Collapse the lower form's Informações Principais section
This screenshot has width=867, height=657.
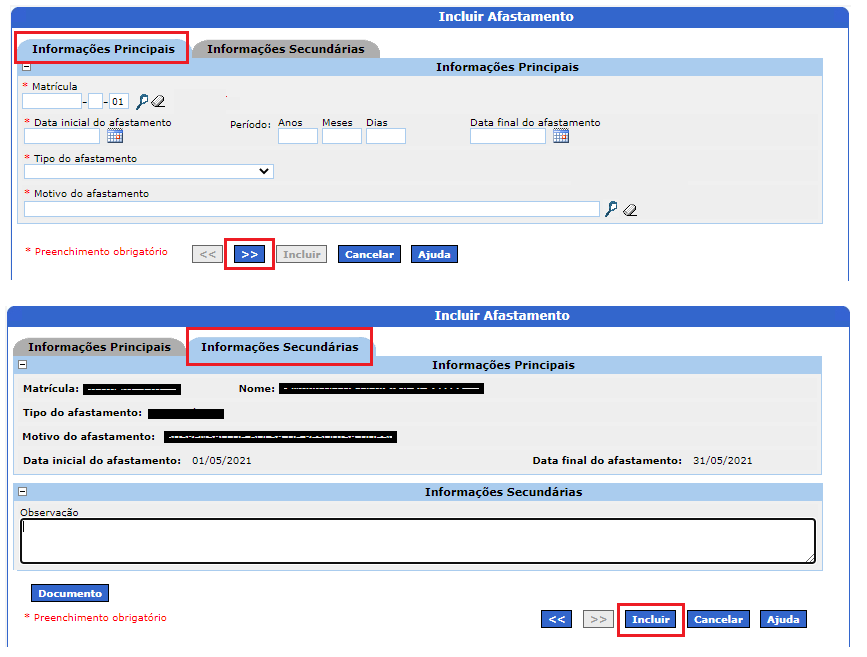click(x=23, y=364)
